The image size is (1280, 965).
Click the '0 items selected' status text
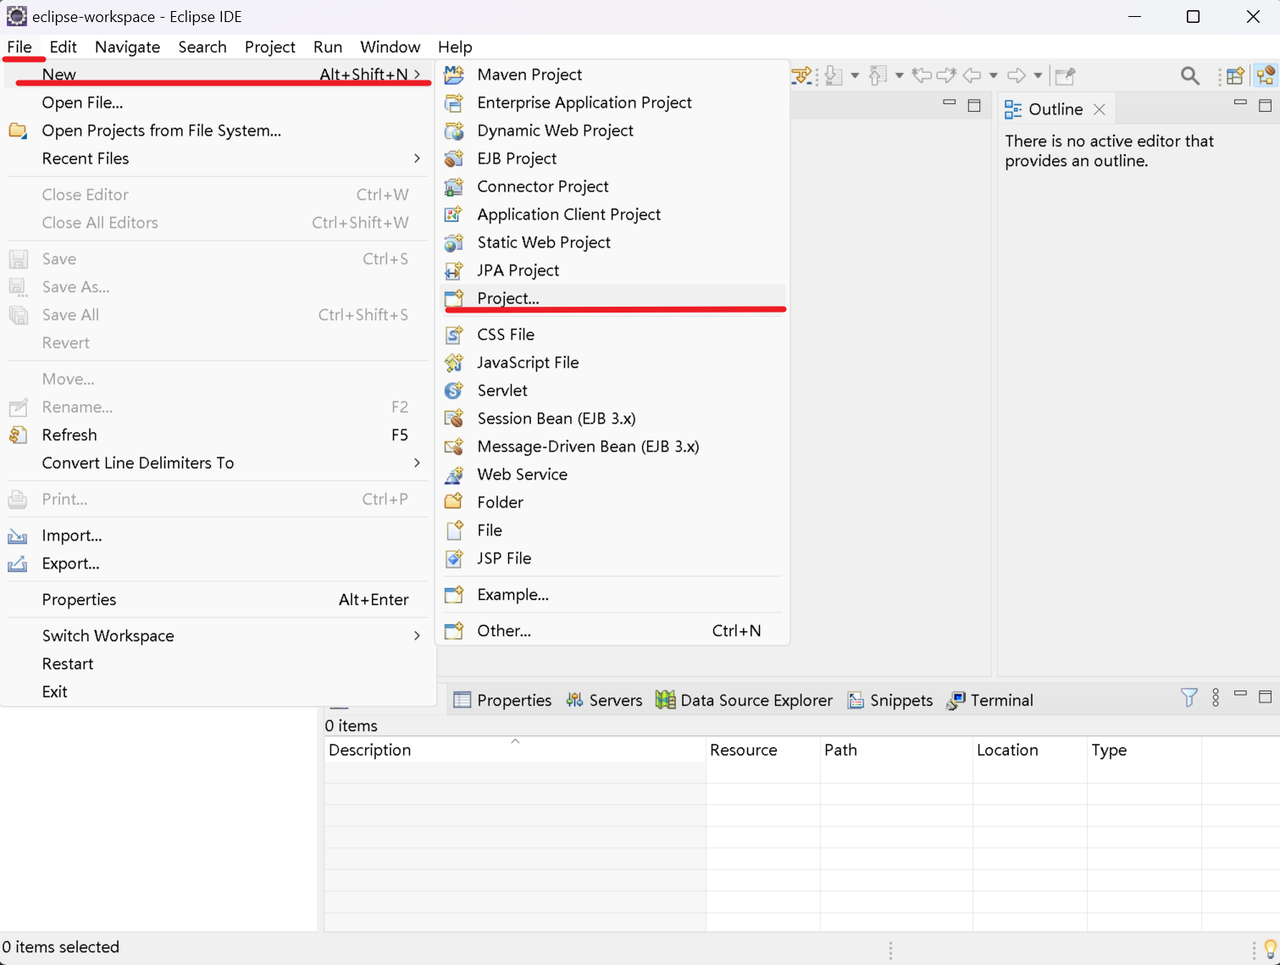click(61, 947)
